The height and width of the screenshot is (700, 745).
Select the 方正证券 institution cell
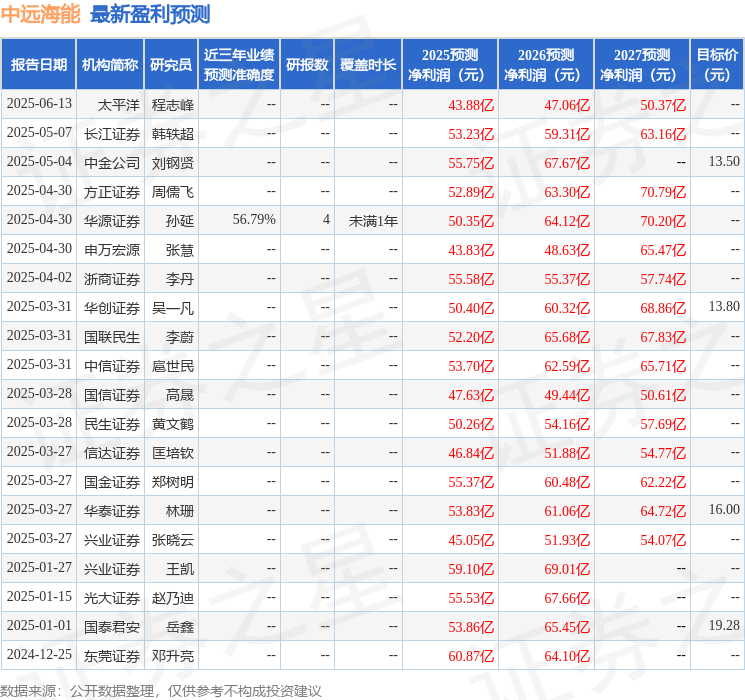[112, 192]
